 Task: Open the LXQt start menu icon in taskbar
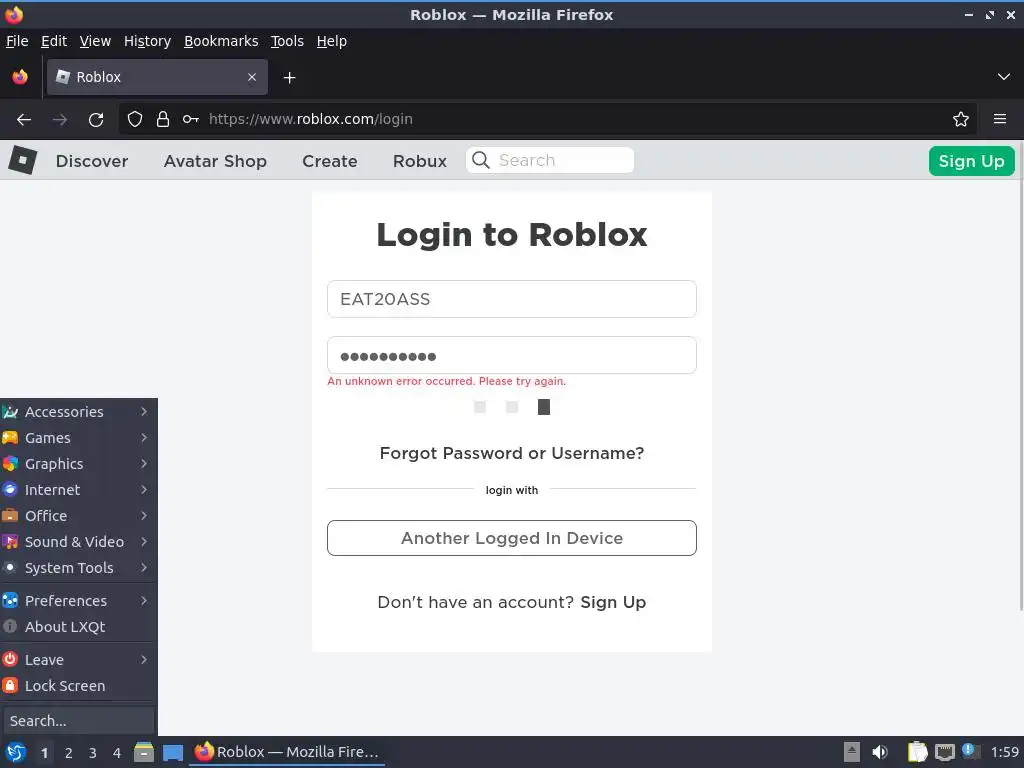click(x=16, y=752)
